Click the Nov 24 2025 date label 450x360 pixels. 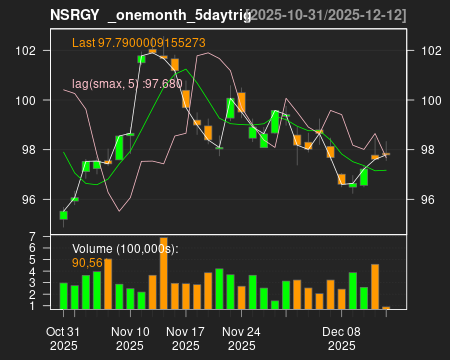tap(241, 339)
